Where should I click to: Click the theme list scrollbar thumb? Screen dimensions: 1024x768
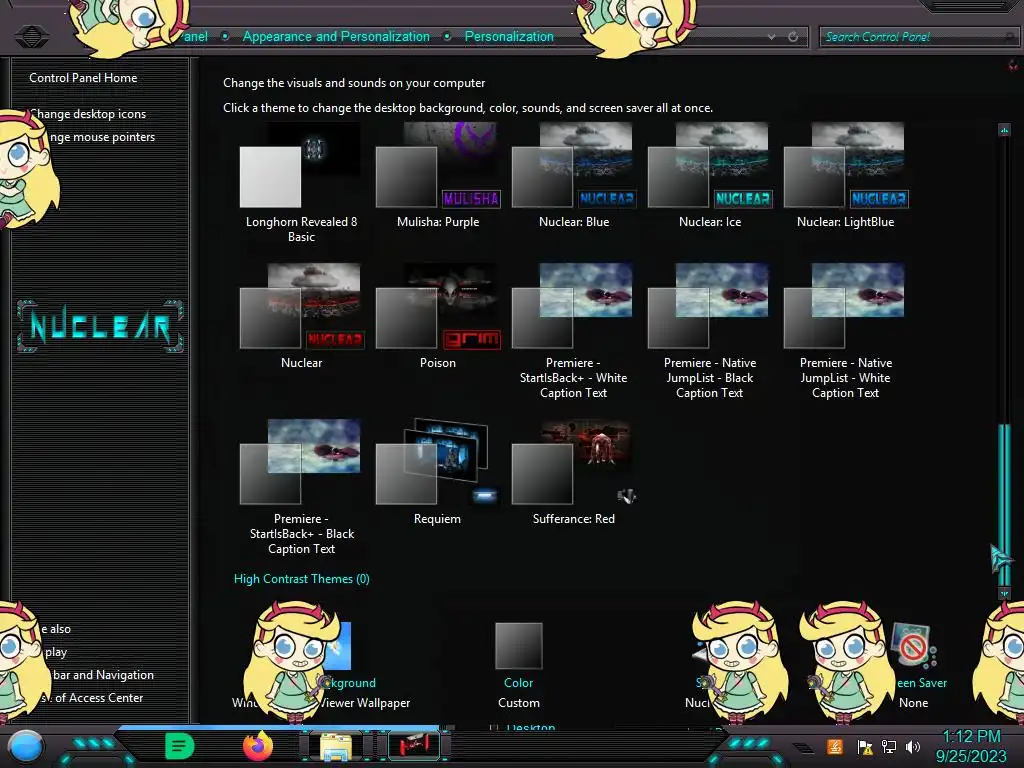[x=1004, y=504]
